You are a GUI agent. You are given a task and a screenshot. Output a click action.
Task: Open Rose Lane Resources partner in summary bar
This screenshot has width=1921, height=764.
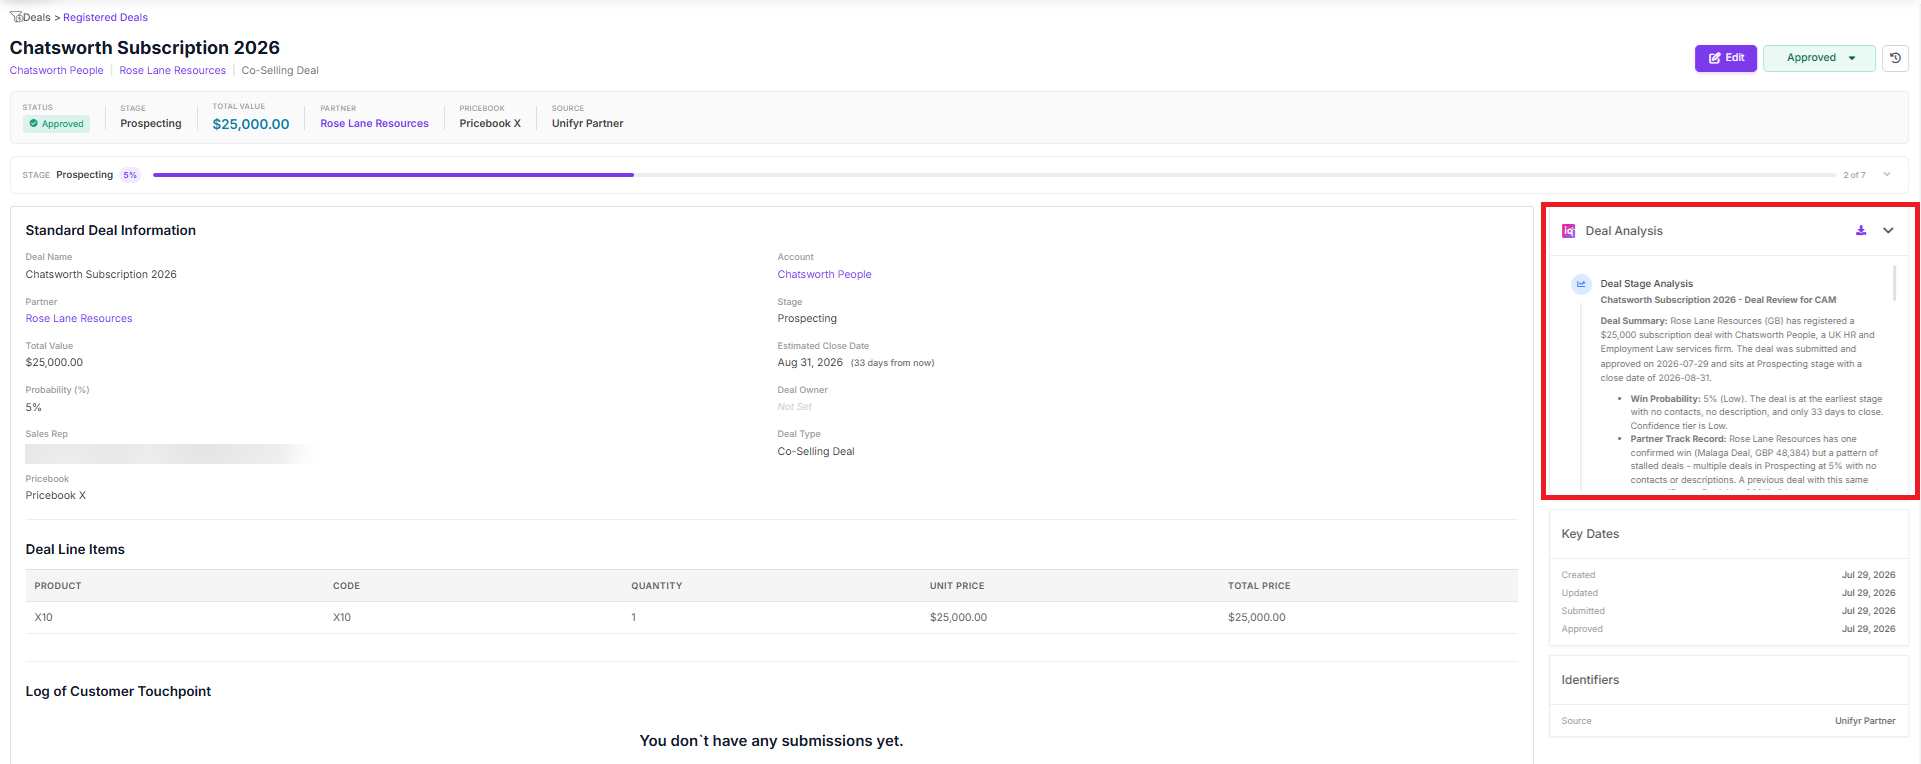pyautogui.click(x=374, y=124)
